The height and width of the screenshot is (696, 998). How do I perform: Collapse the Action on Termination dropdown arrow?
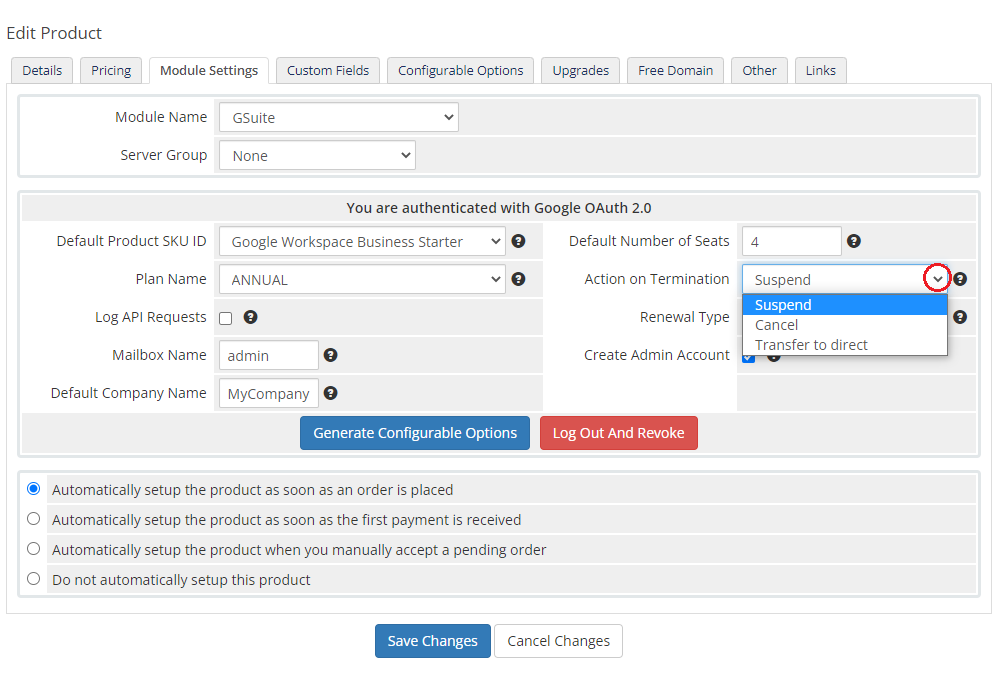(937, 279)
